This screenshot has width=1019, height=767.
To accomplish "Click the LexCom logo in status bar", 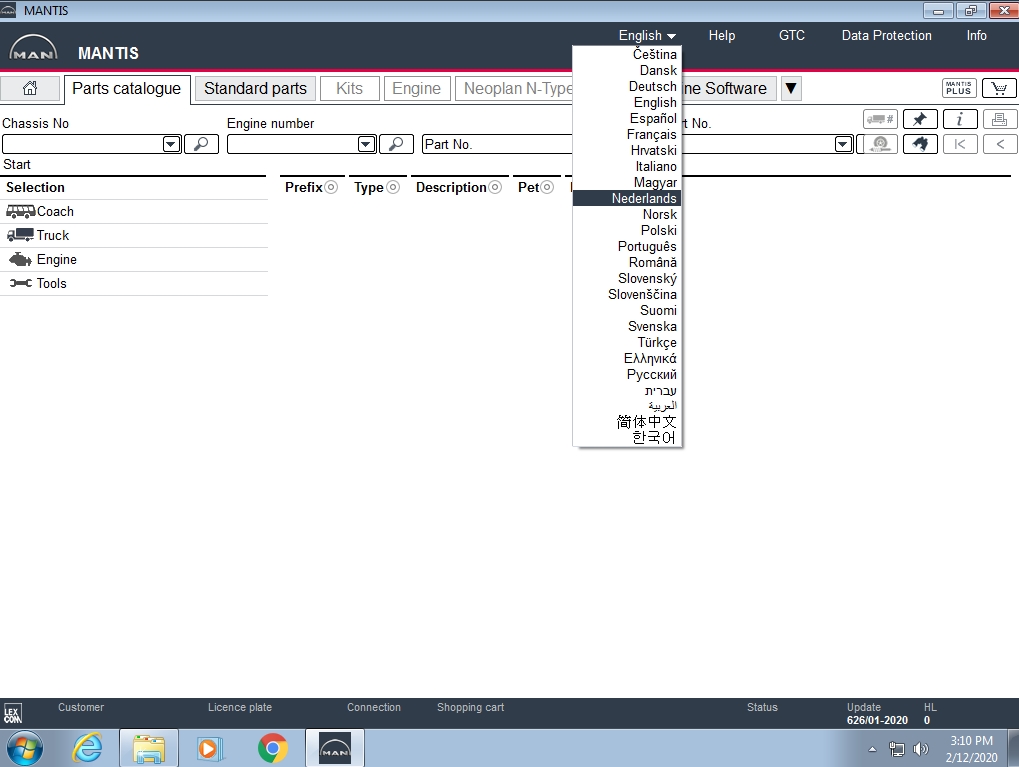I will point(12,713).
